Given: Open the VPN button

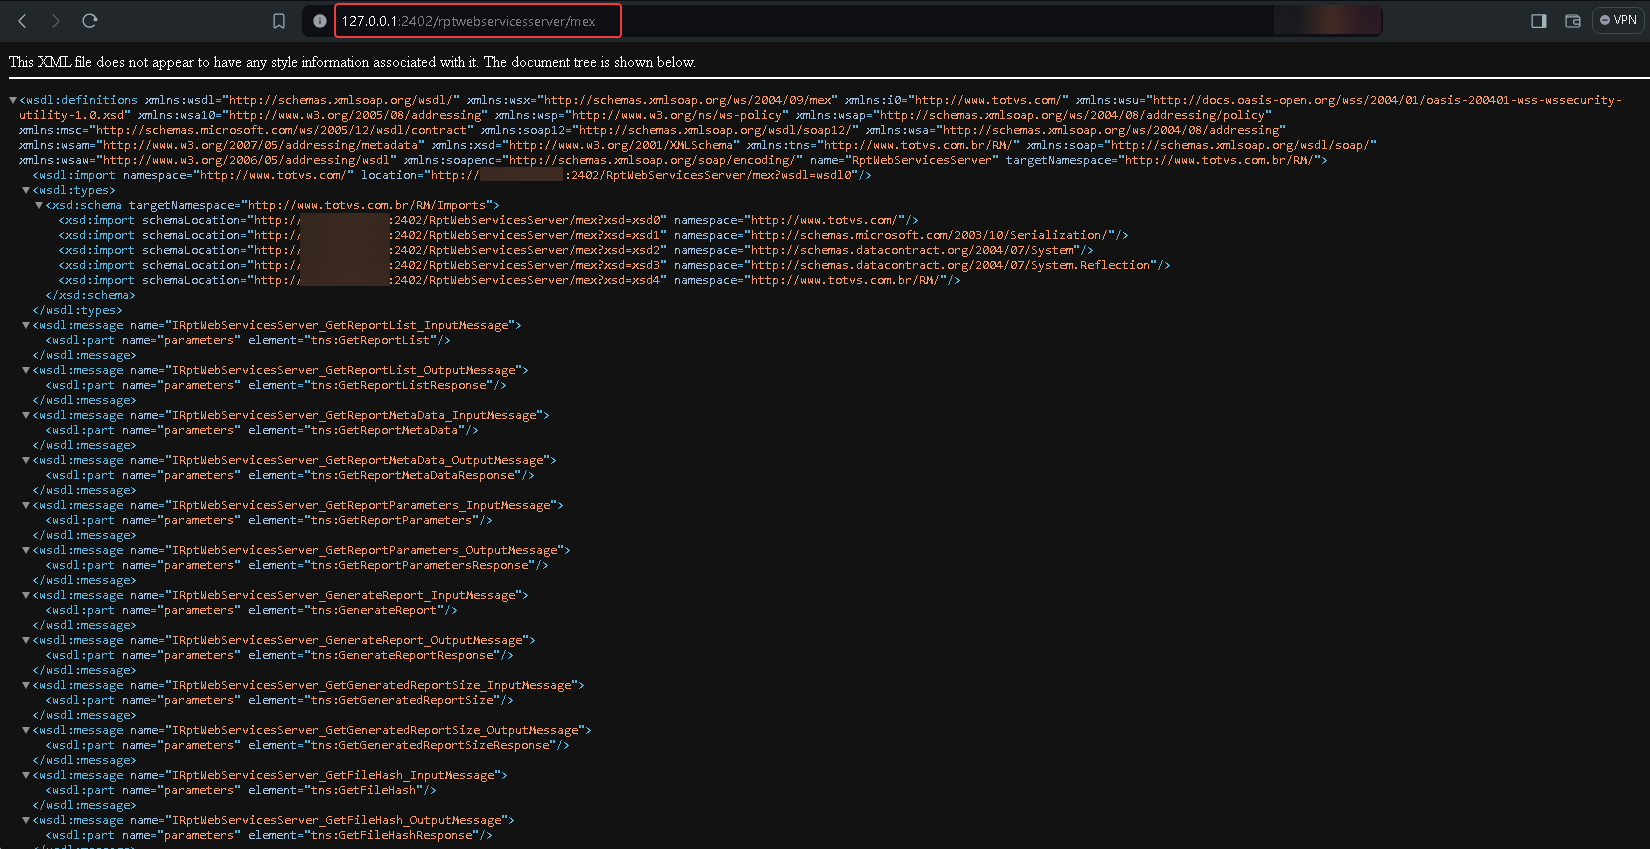Looking at the screenshot, I should tap(1618, 20).
